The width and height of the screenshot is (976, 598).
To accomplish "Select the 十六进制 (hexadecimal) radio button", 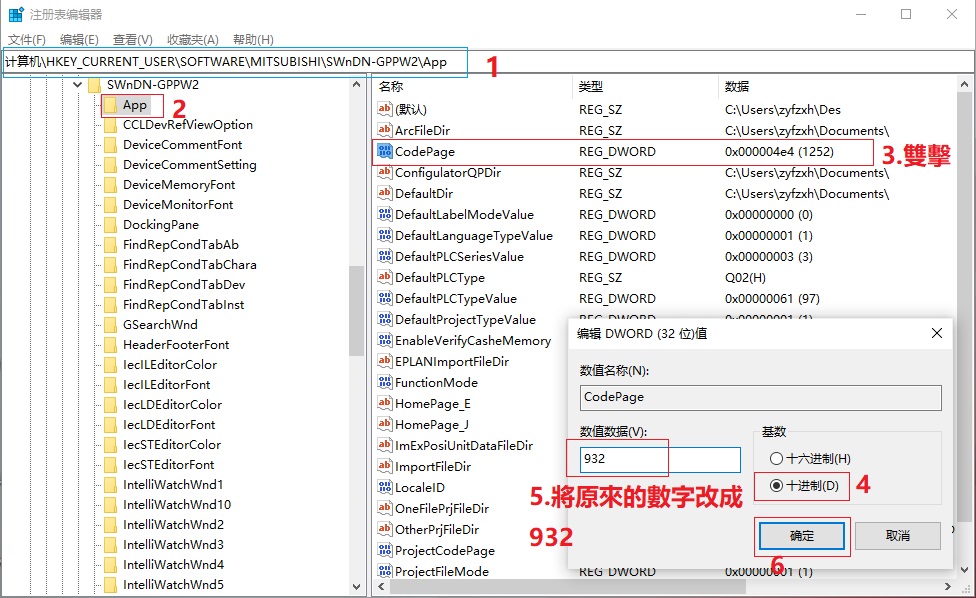I will pyautogui.click(x=776, y=458).
